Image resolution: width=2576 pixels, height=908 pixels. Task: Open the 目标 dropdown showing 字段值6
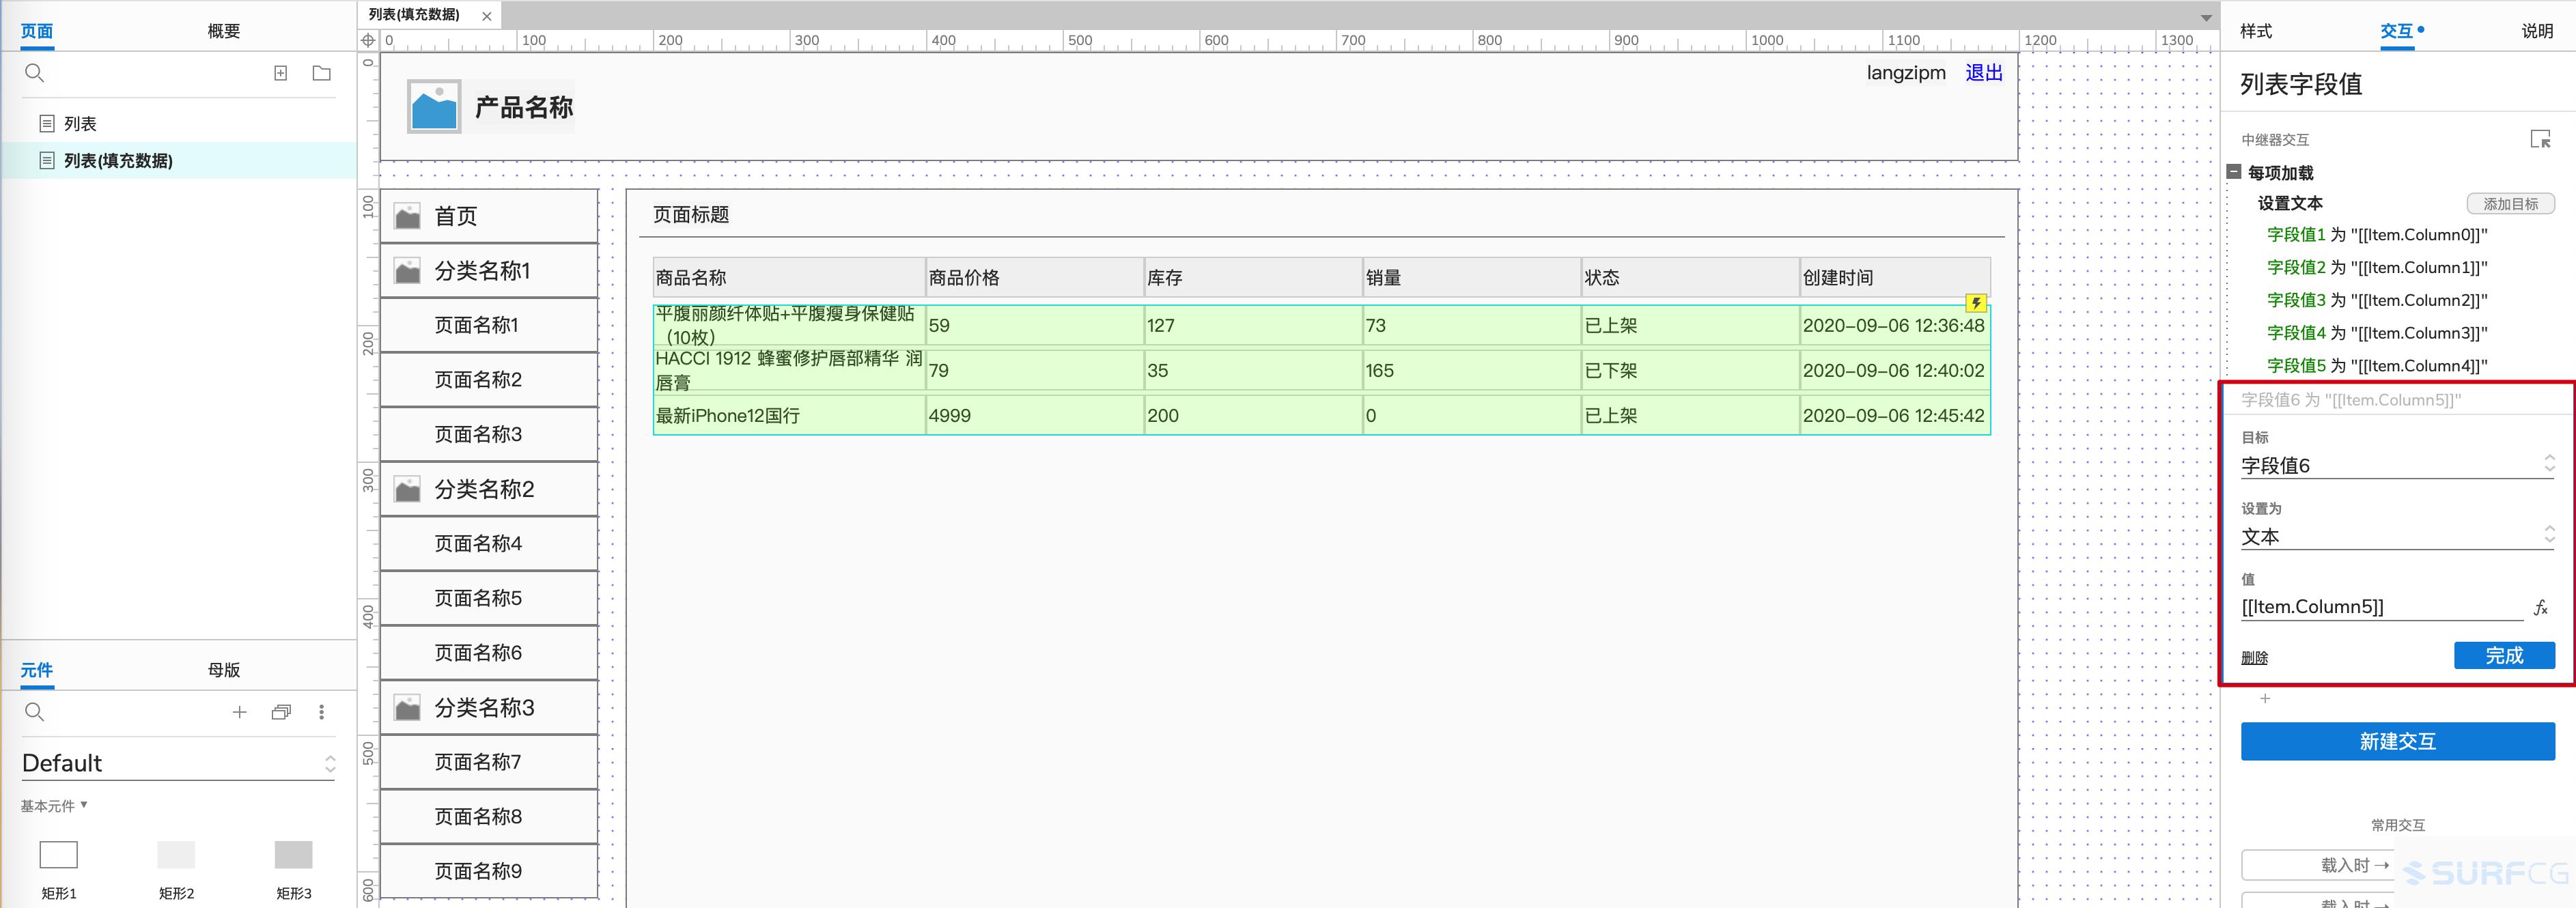point(2397,465)
